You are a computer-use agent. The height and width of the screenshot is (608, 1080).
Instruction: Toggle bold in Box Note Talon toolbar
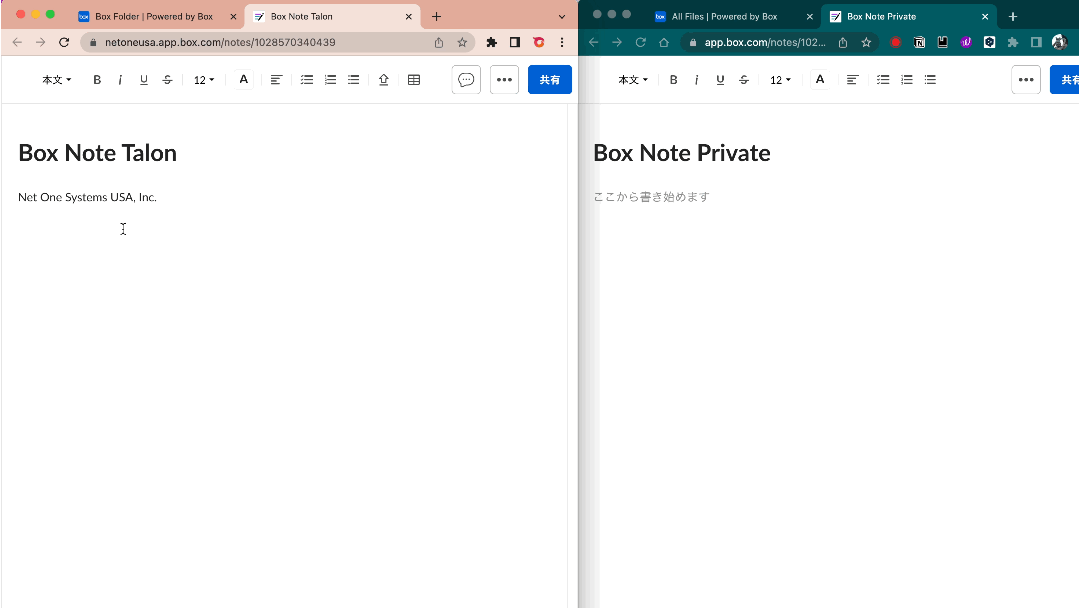[97, 80]
